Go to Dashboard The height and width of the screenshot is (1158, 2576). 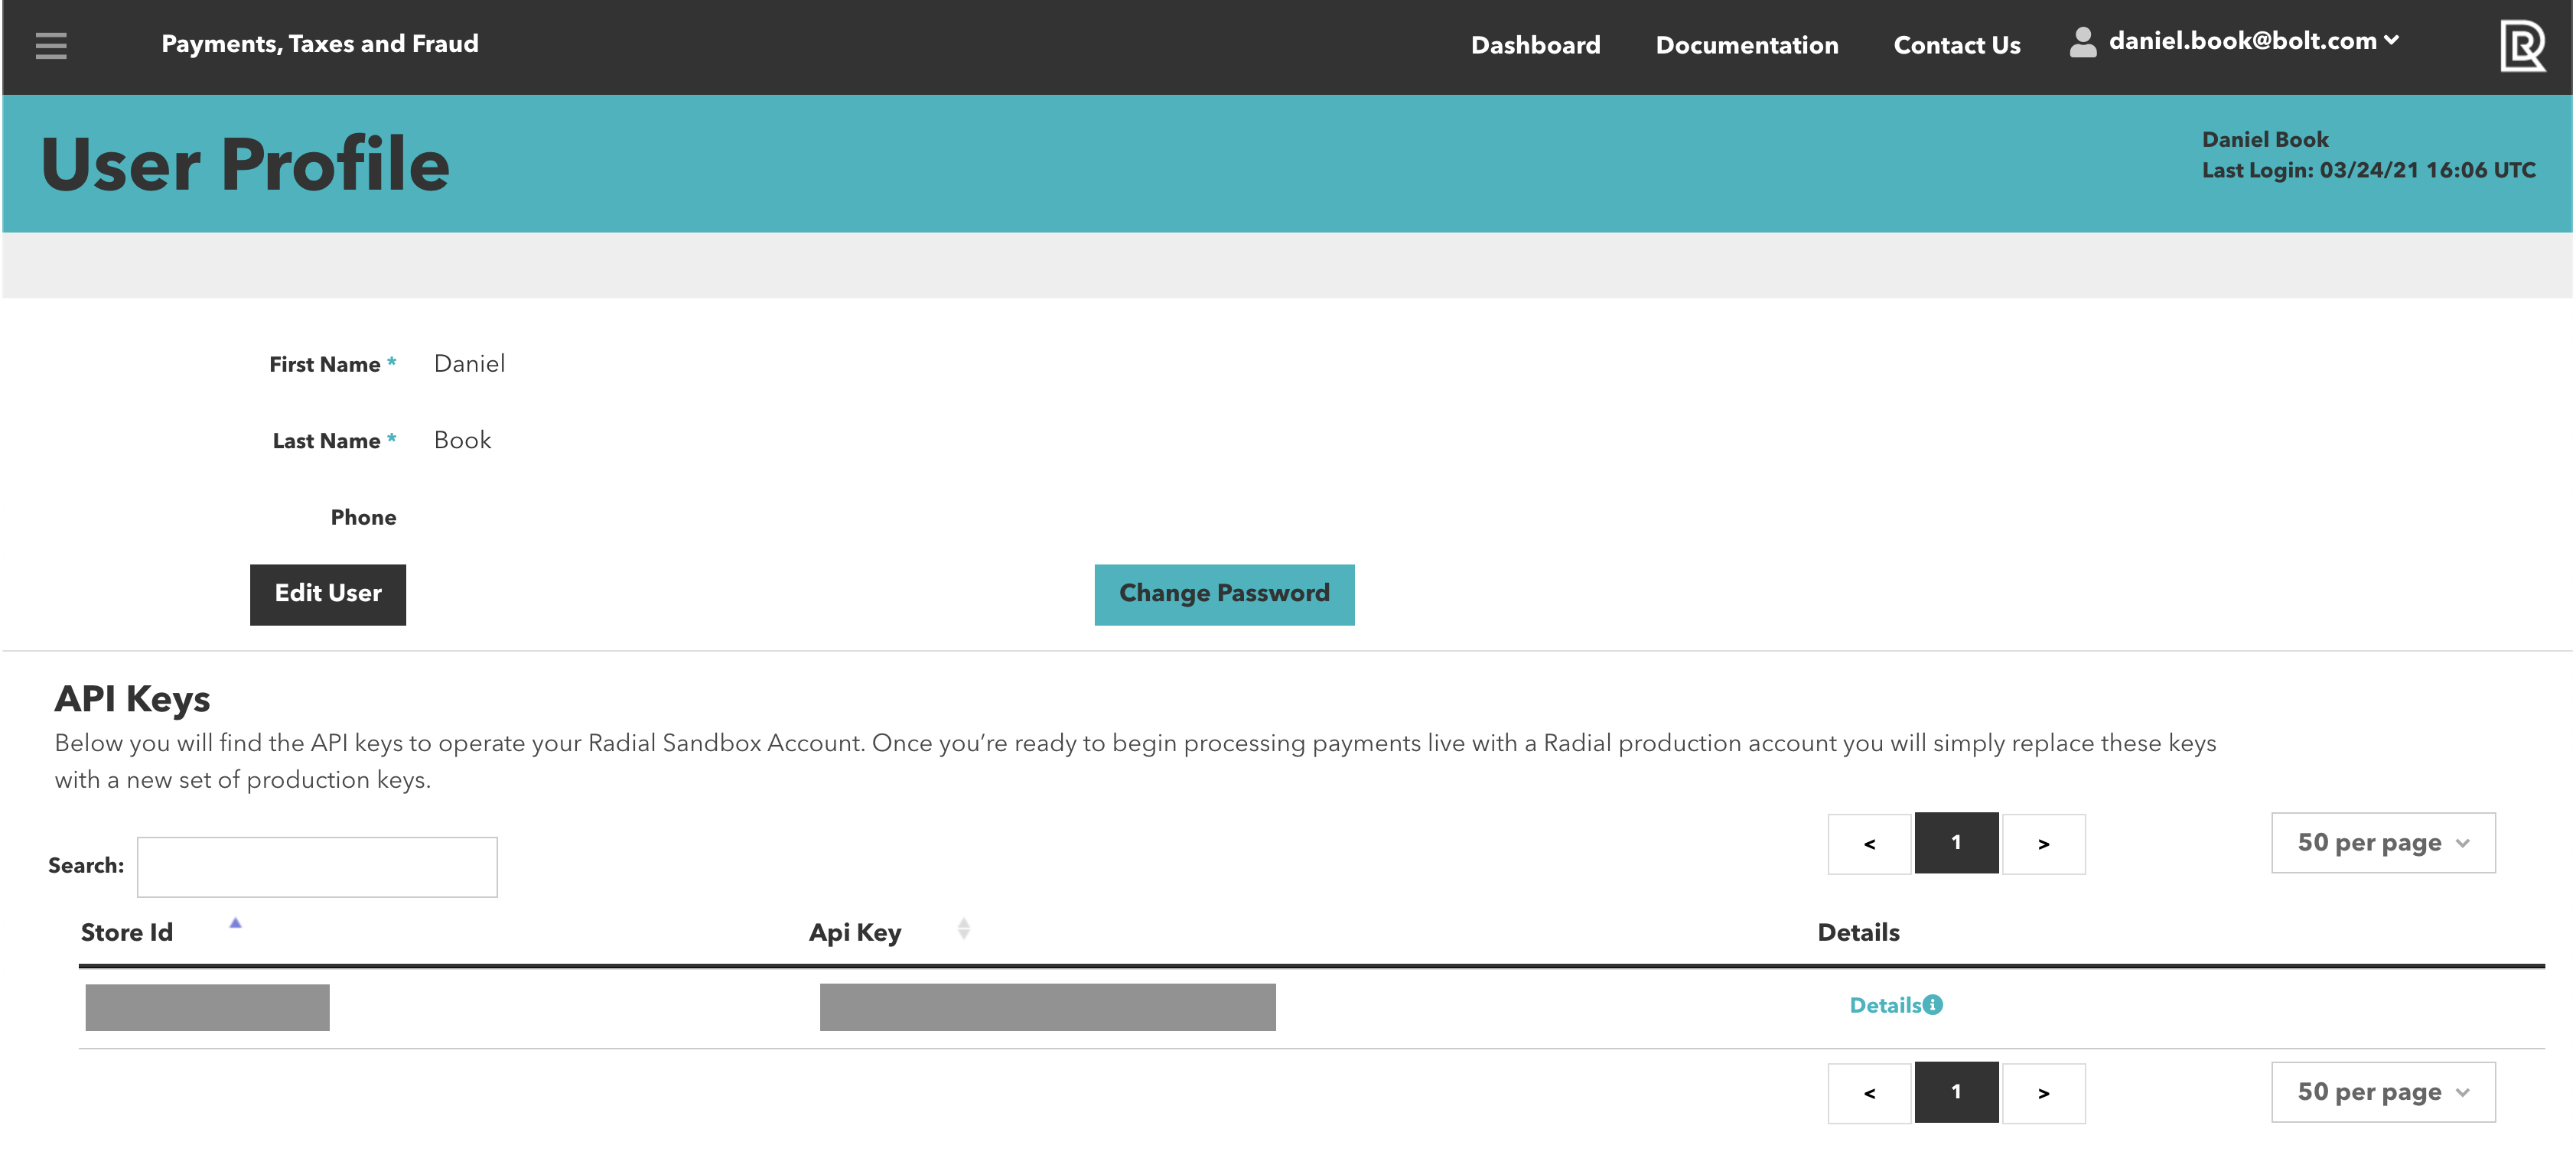[x=1535, y=45]
